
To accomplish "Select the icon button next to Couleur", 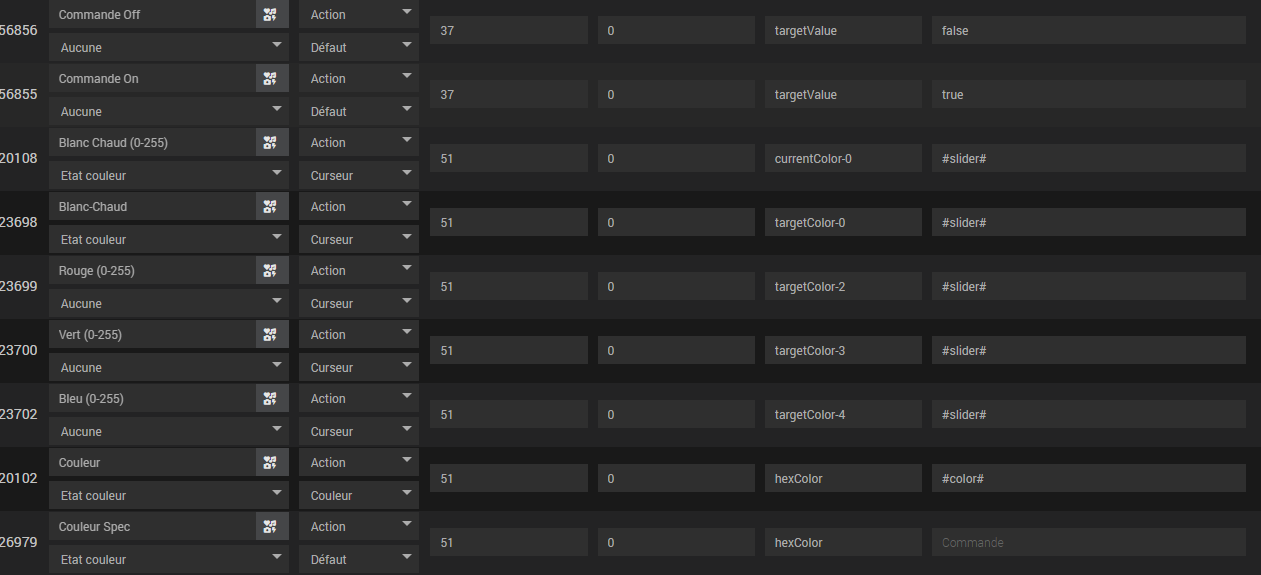I will [x=272, y=463].
